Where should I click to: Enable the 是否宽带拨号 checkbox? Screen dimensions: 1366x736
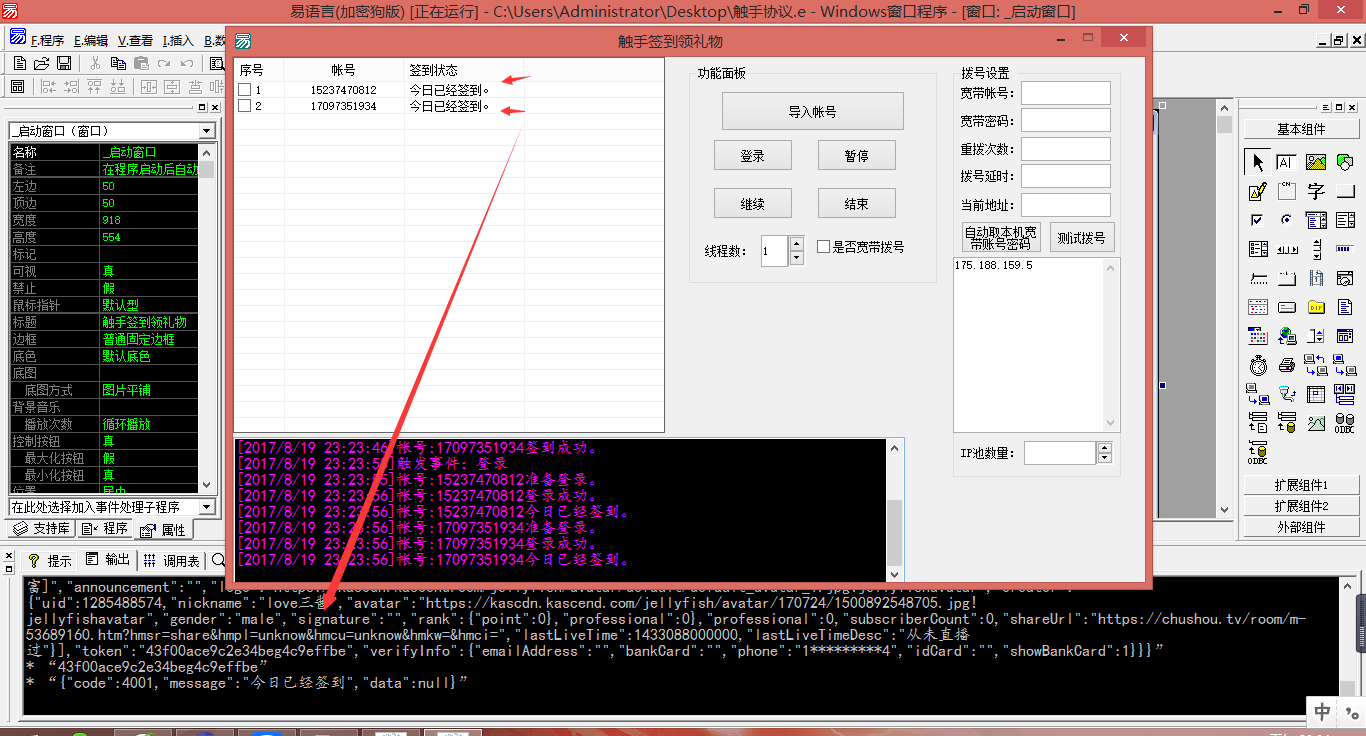click(823, 247)
